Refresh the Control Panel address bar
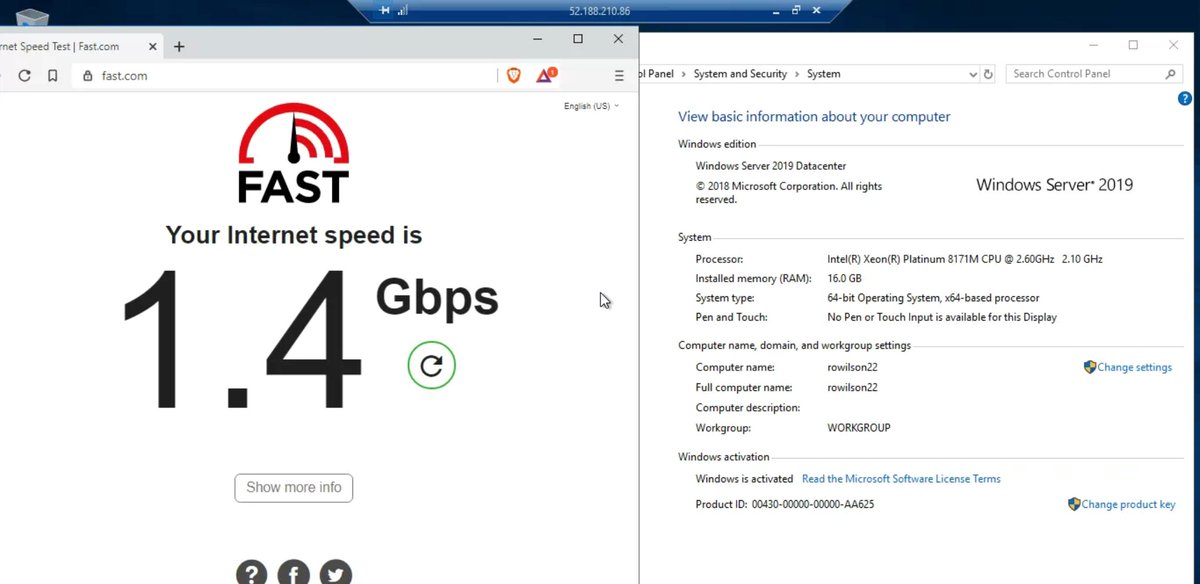Viewport: 1200px width, 584px height. [988, 74]
